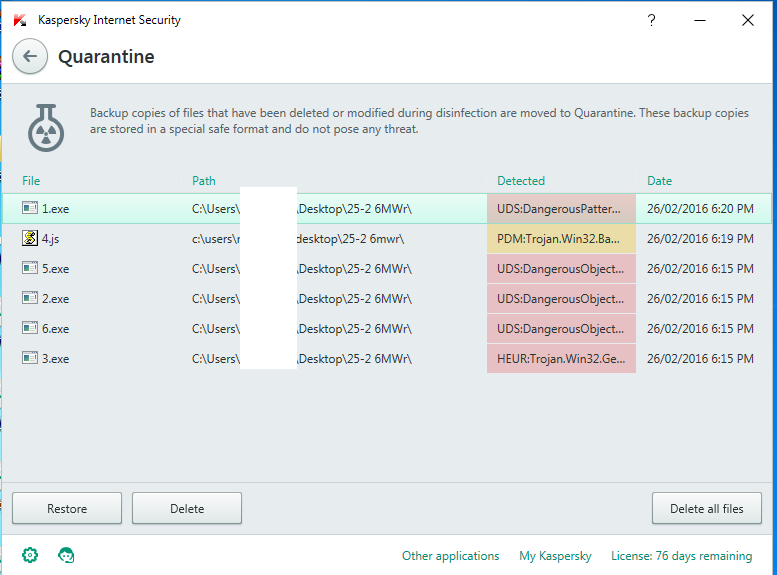
Task: Click the date 26/02/2016 6:19 PM
Action: (700, 239)
